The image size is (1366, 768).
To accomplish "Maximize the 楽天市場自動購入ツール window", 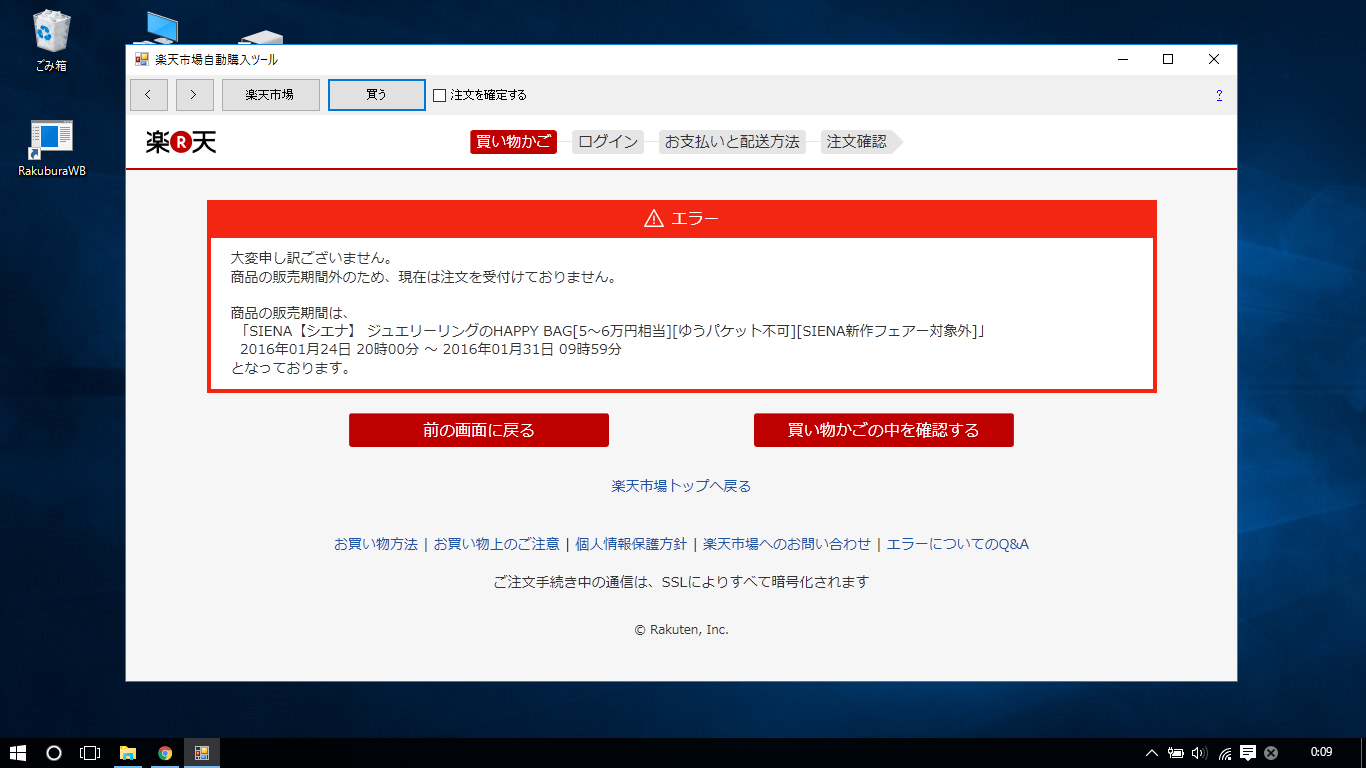I will tap(1168, 59).
